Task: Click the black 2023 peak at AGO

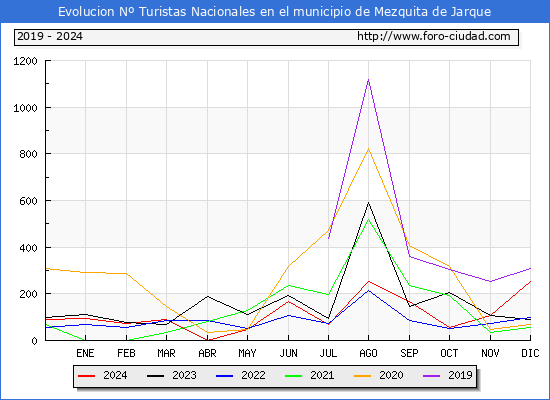Action: click(368, 202)
